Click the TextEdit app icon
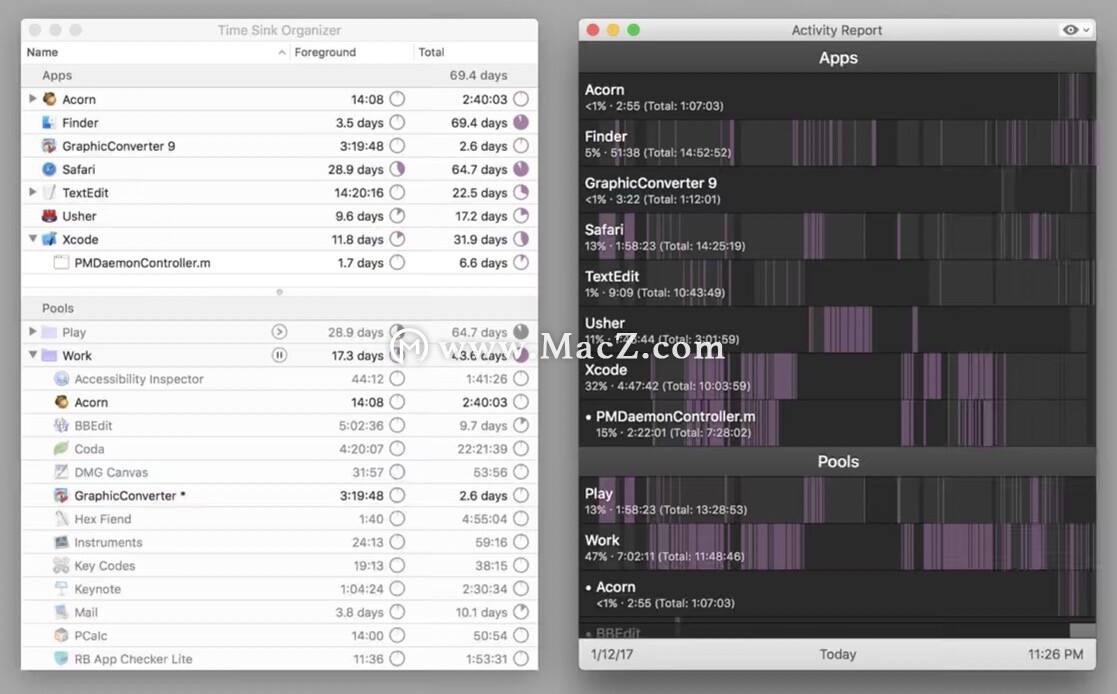 click(x=48, y=192)
